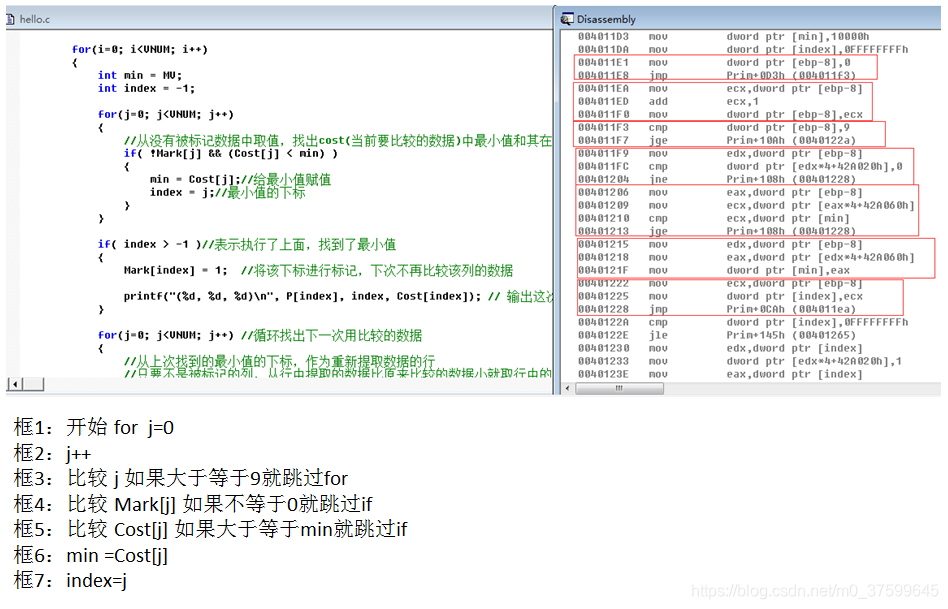The height and width of the screenshot is (609, 948).
Task: Click the caption '框7: index=j'
Action: [70, 580]
